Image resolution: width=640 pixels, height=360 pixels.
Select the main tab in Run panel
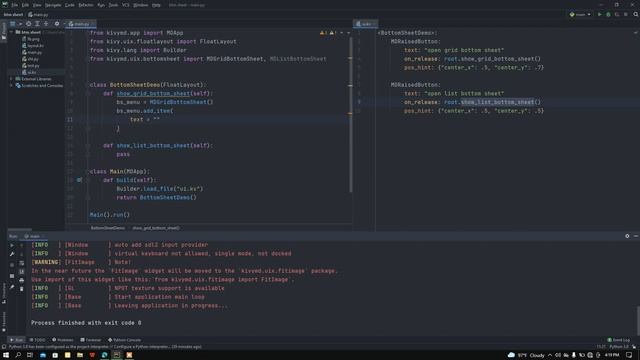click(x=33, y=236)
